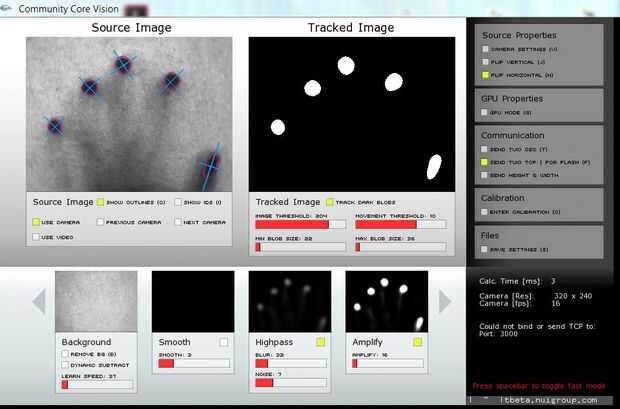Image resolution: width=620 pixels, height=409 pixels.
Task: Click the Tracked Image blob view
Action: pos(352,114)
